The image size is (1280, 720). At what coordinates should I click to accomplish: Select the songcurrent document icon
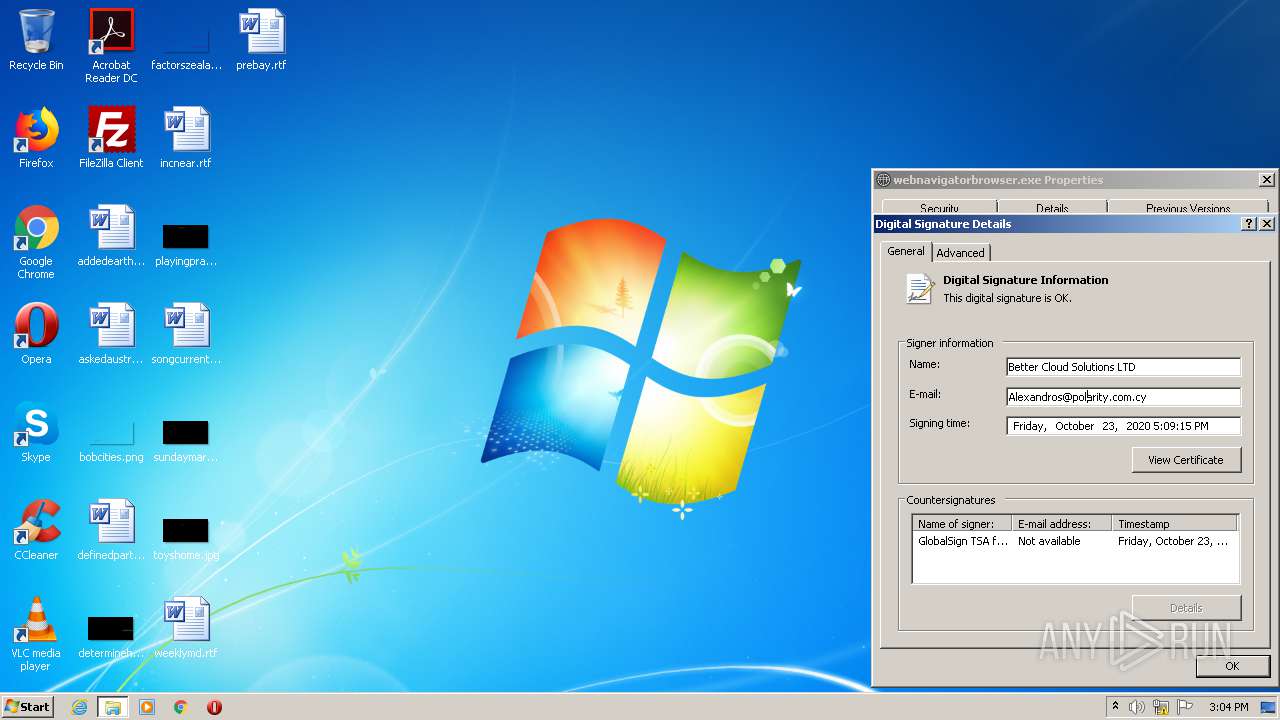click(x=186, y=334)
